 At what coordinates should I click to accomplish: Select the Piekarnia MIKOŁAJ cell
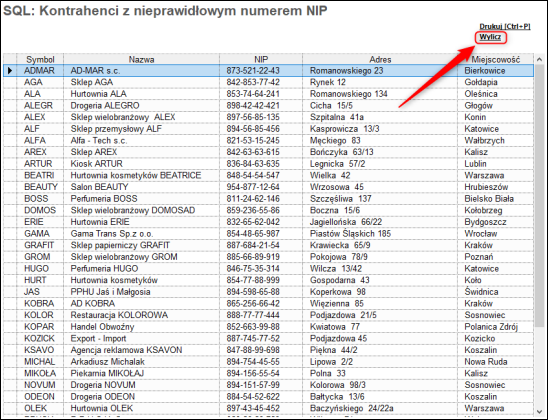click(142, 373)
